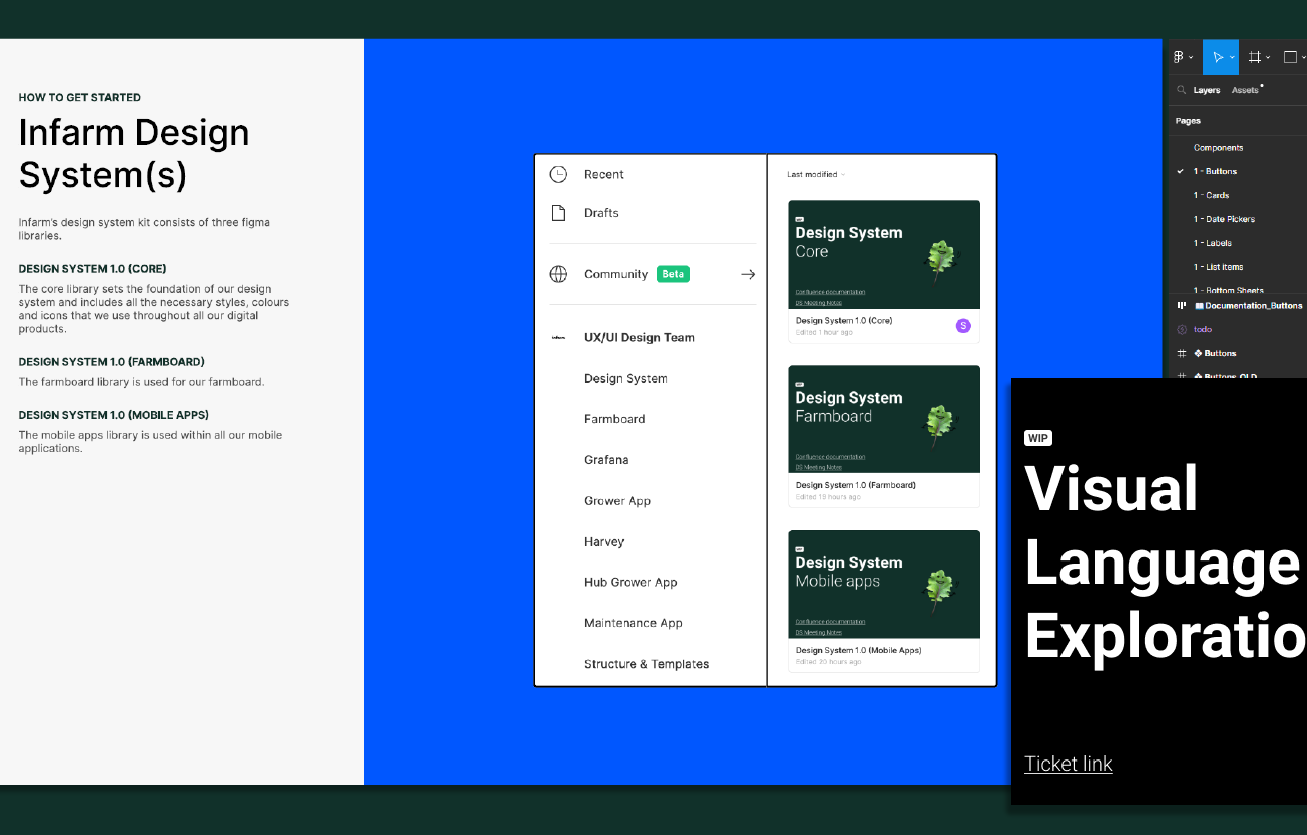Viewport: 1307px width, 835px height.
Task: Open the Move tool dropdown chevron
Action: click(x=1232, y=58)
